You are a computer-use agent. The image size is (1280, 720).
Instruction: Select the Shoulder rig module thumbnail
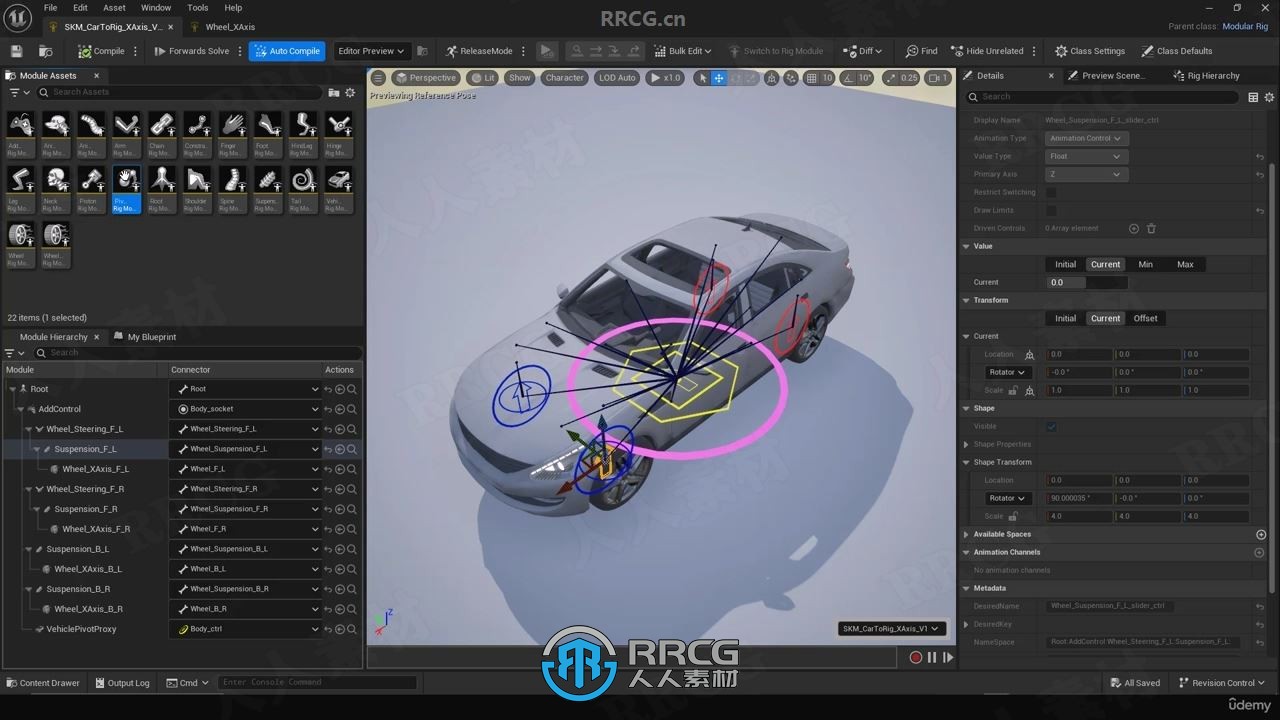197,189
